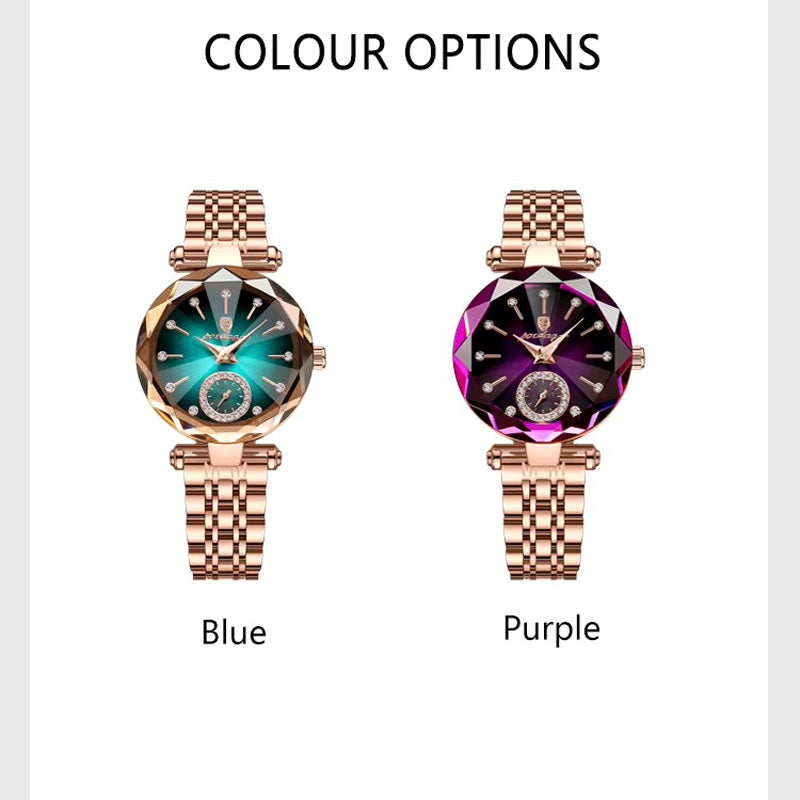Click the center hands of purple watch
This screenshot has width=800, height=800.
click(x=542, y=354)
